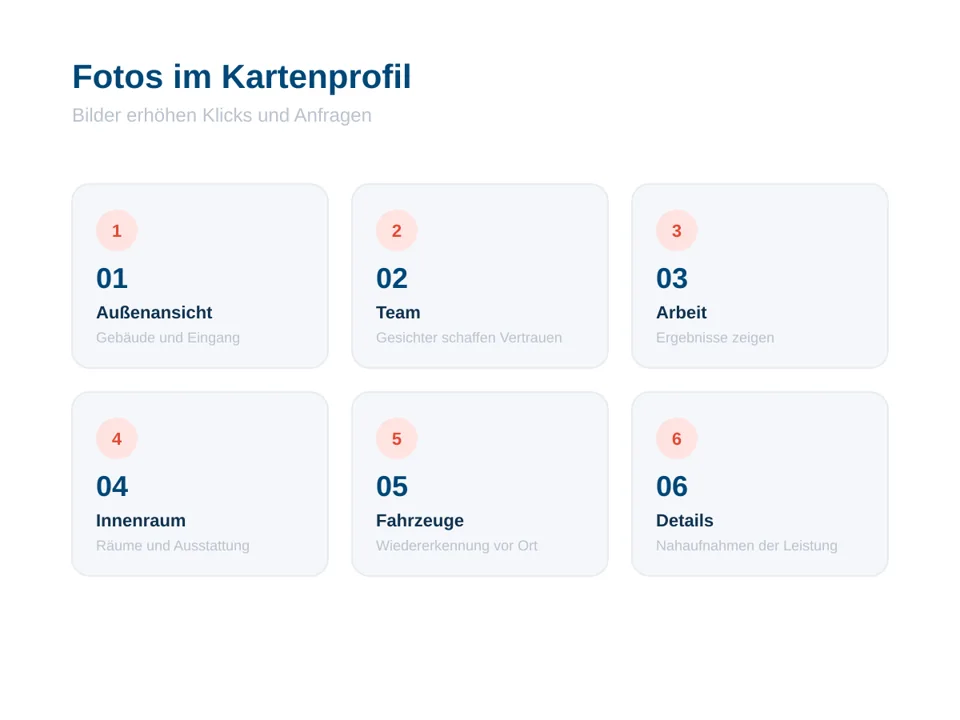
Task: Select the 'Team' card title
Action: 398,312
